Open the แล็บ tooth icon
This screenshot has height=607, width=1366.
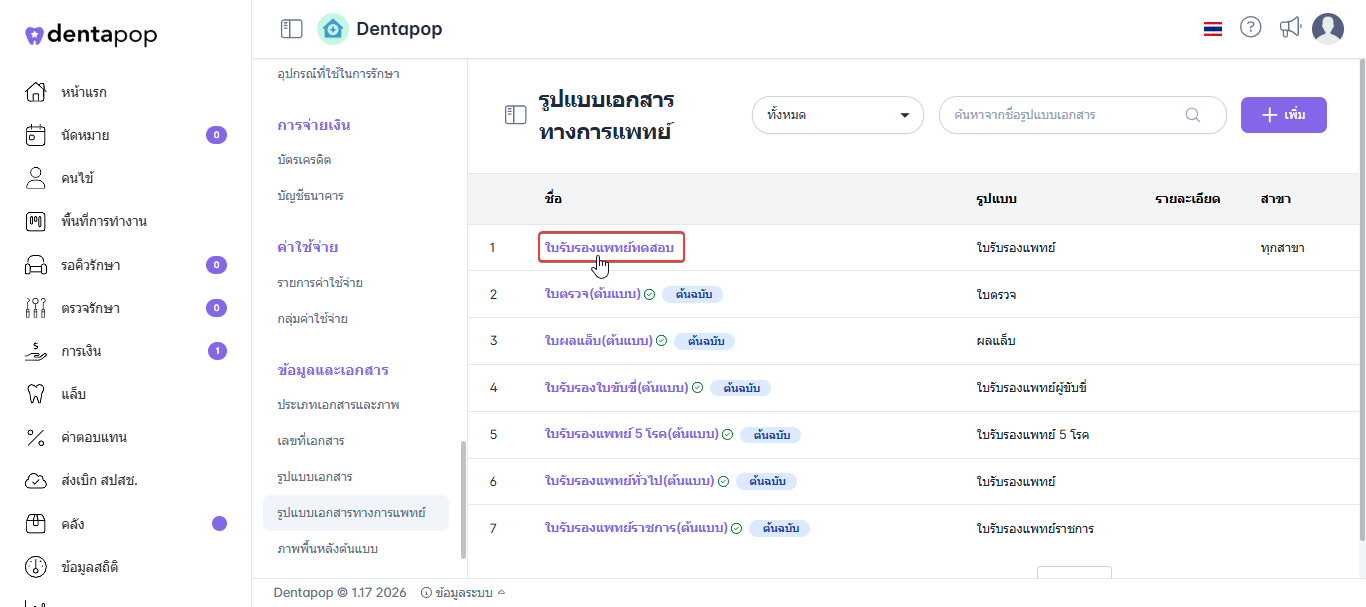(x=35, y=395)
